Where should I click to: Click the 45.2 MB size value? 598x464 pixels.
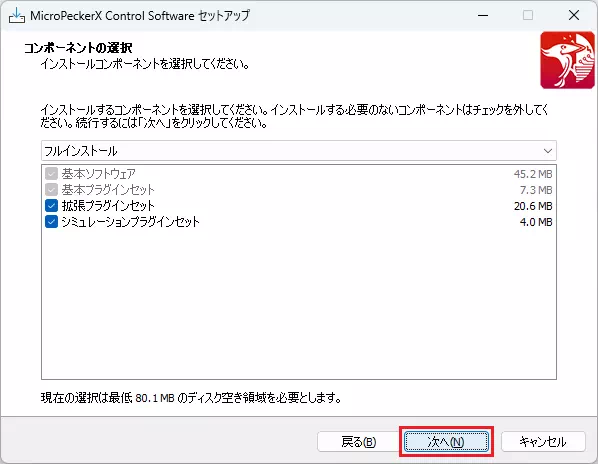pos(533,174)
